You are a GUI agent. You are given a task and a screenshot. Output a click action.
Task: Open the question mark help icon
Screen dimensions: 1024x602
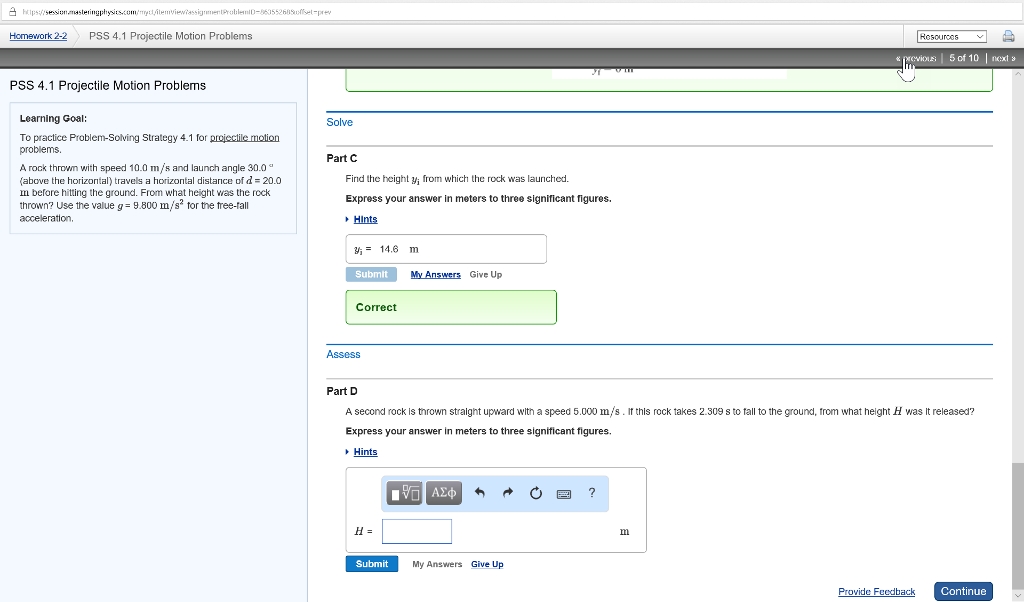(x=592, y=492)
